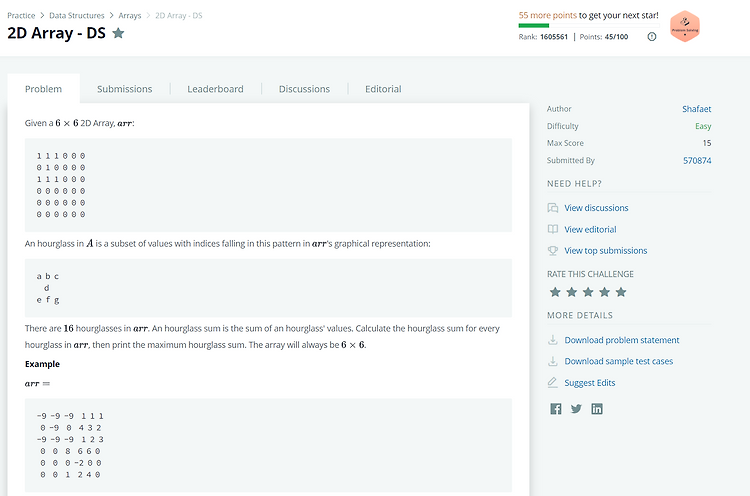Viewport: 750px width, 496px height.
Task: Click Download problem statement link
Action: tap(622, 340)
